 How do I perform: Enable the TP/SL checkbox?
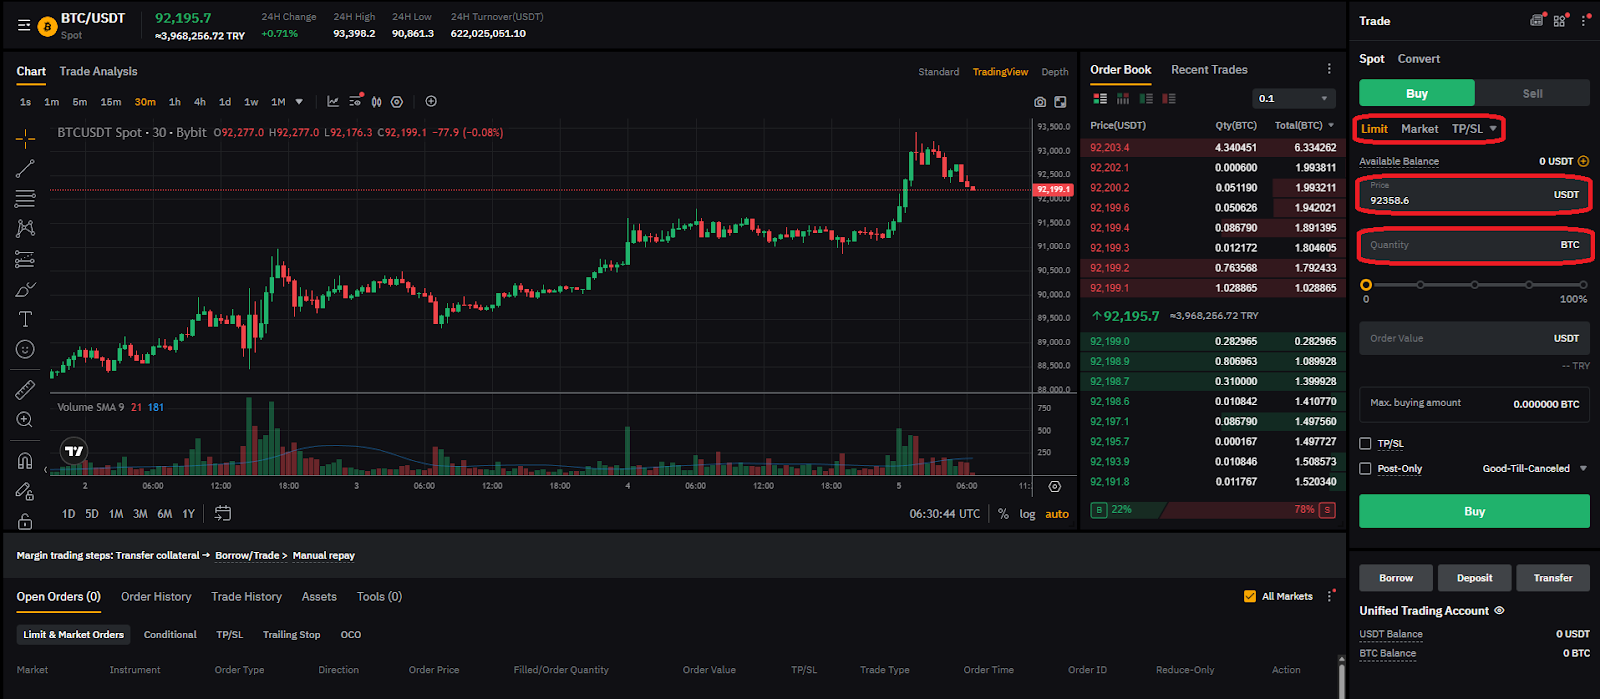(x=1365, y=443)
